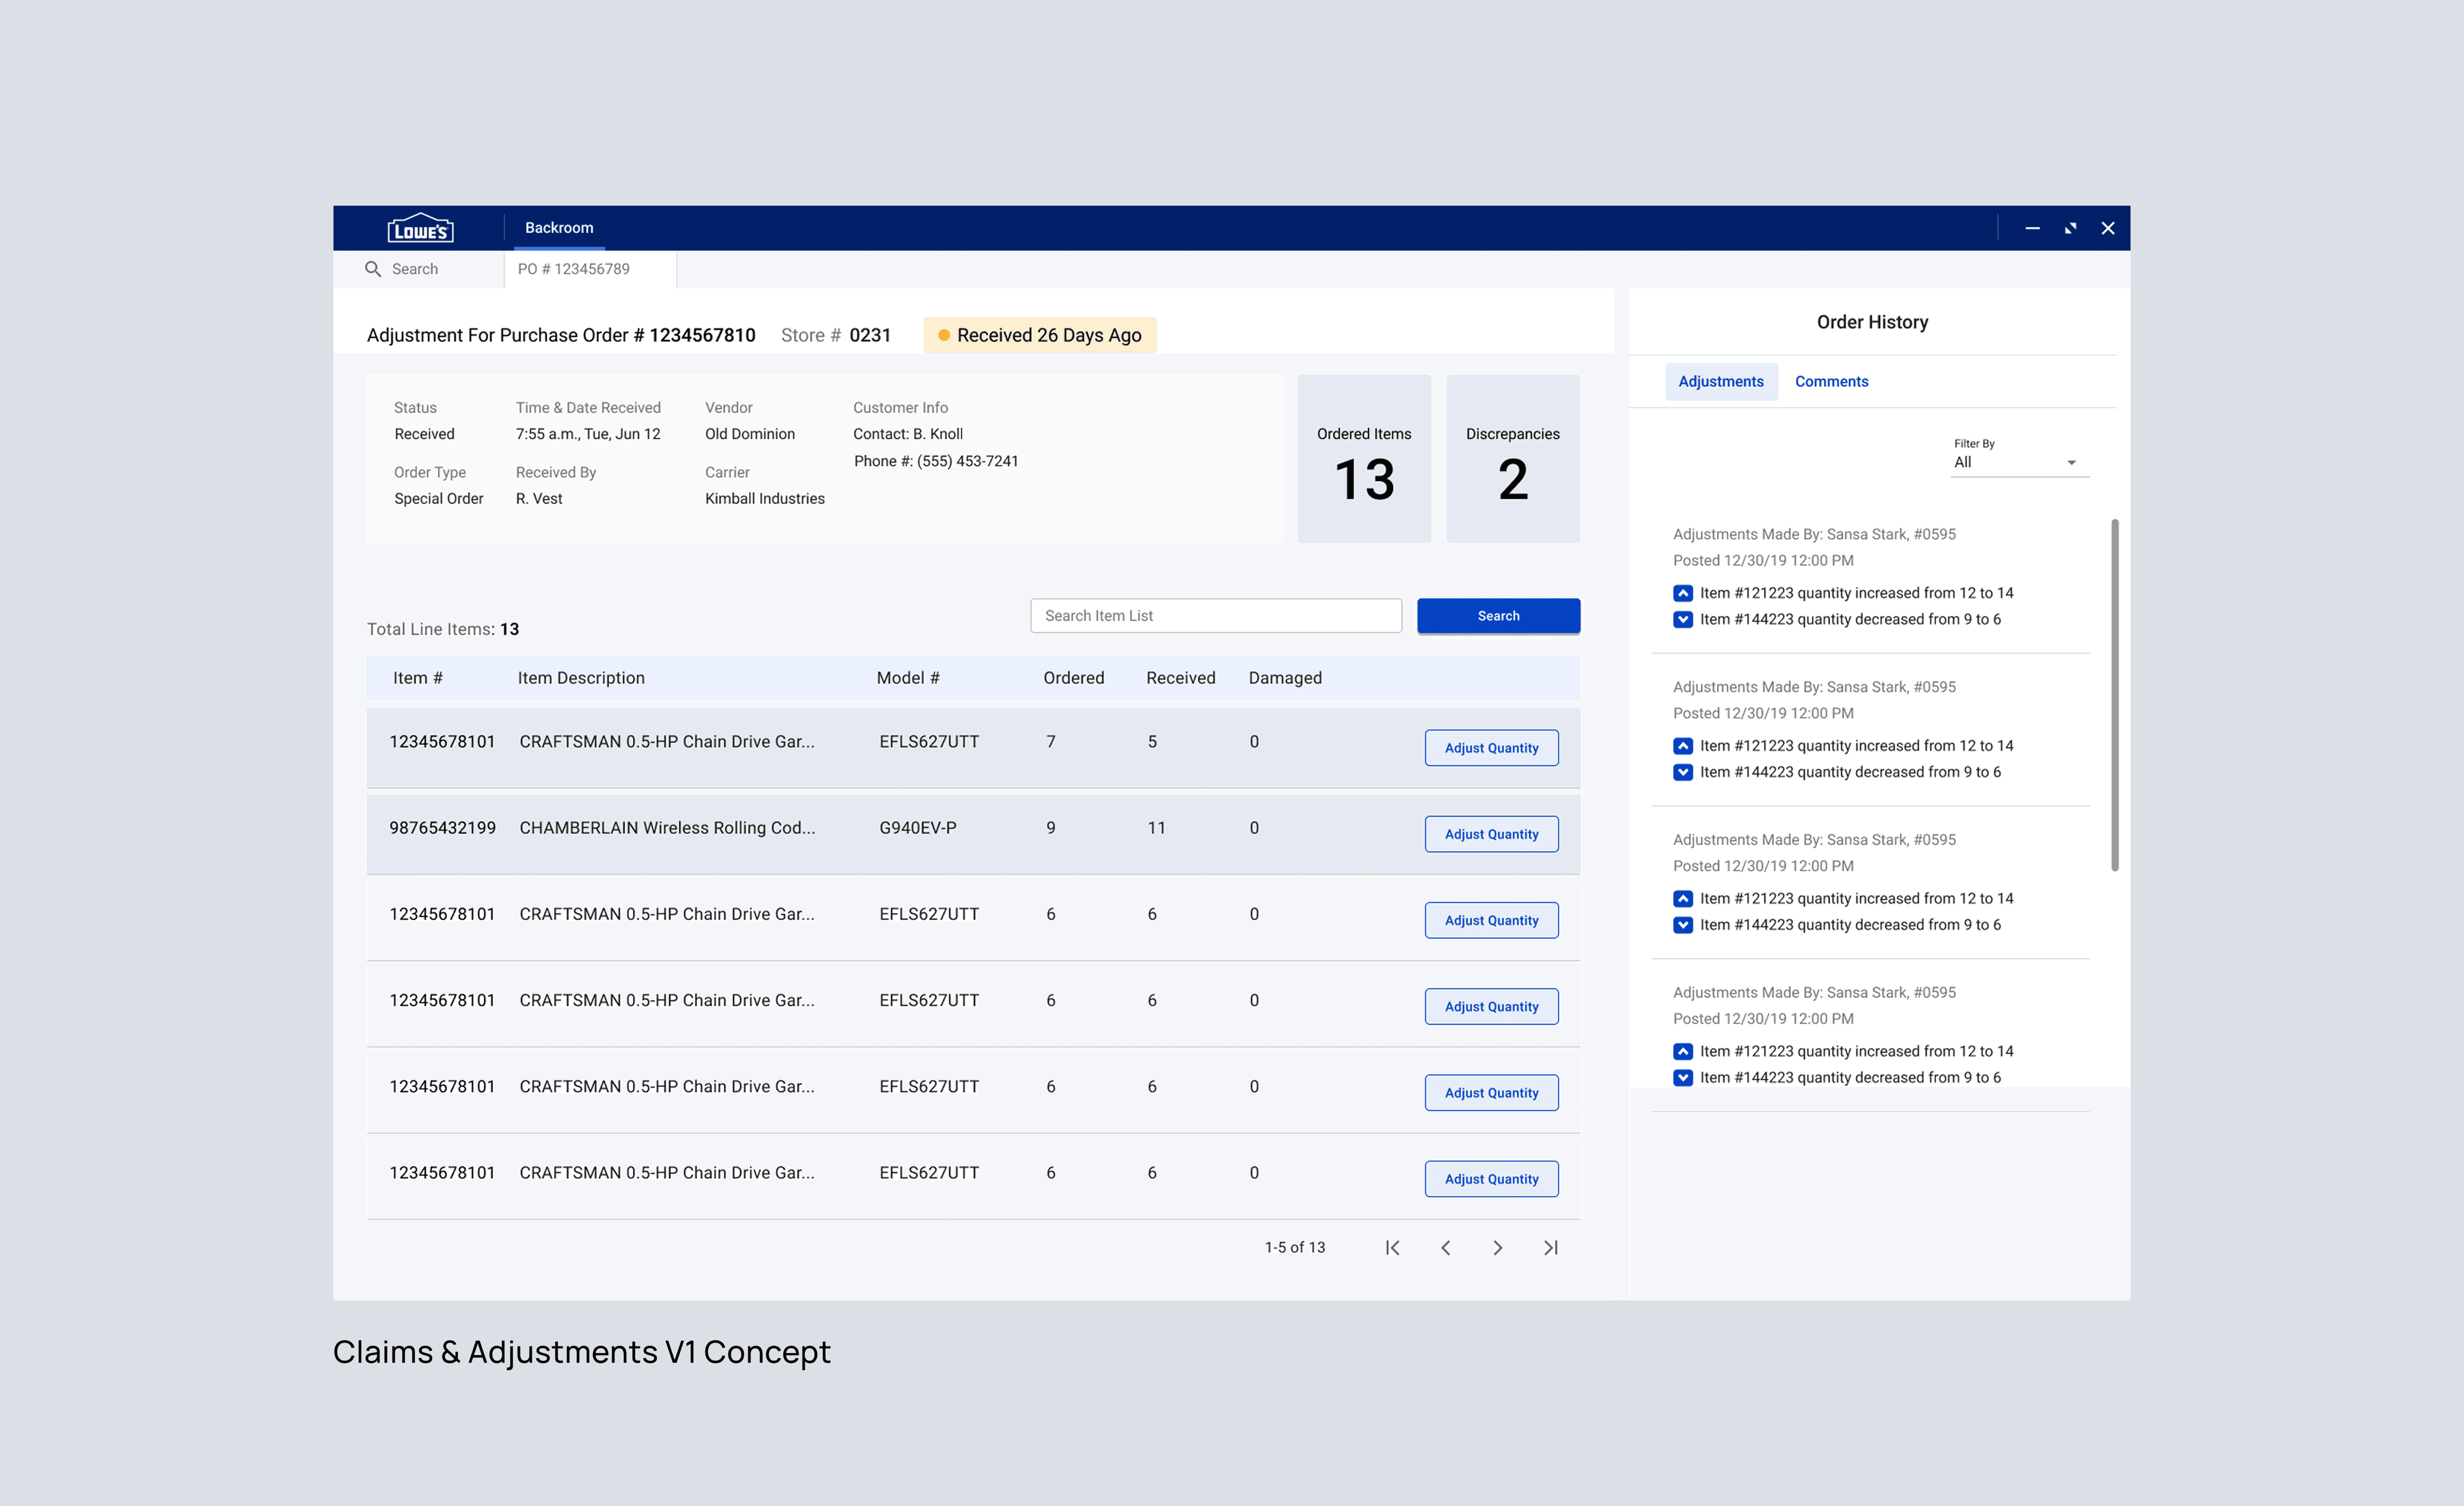The width and height of the screenshot is (2464, 1506).
Task: Select the Adjustments tab
Action: pyautogui.click(x=1720, y=382)
